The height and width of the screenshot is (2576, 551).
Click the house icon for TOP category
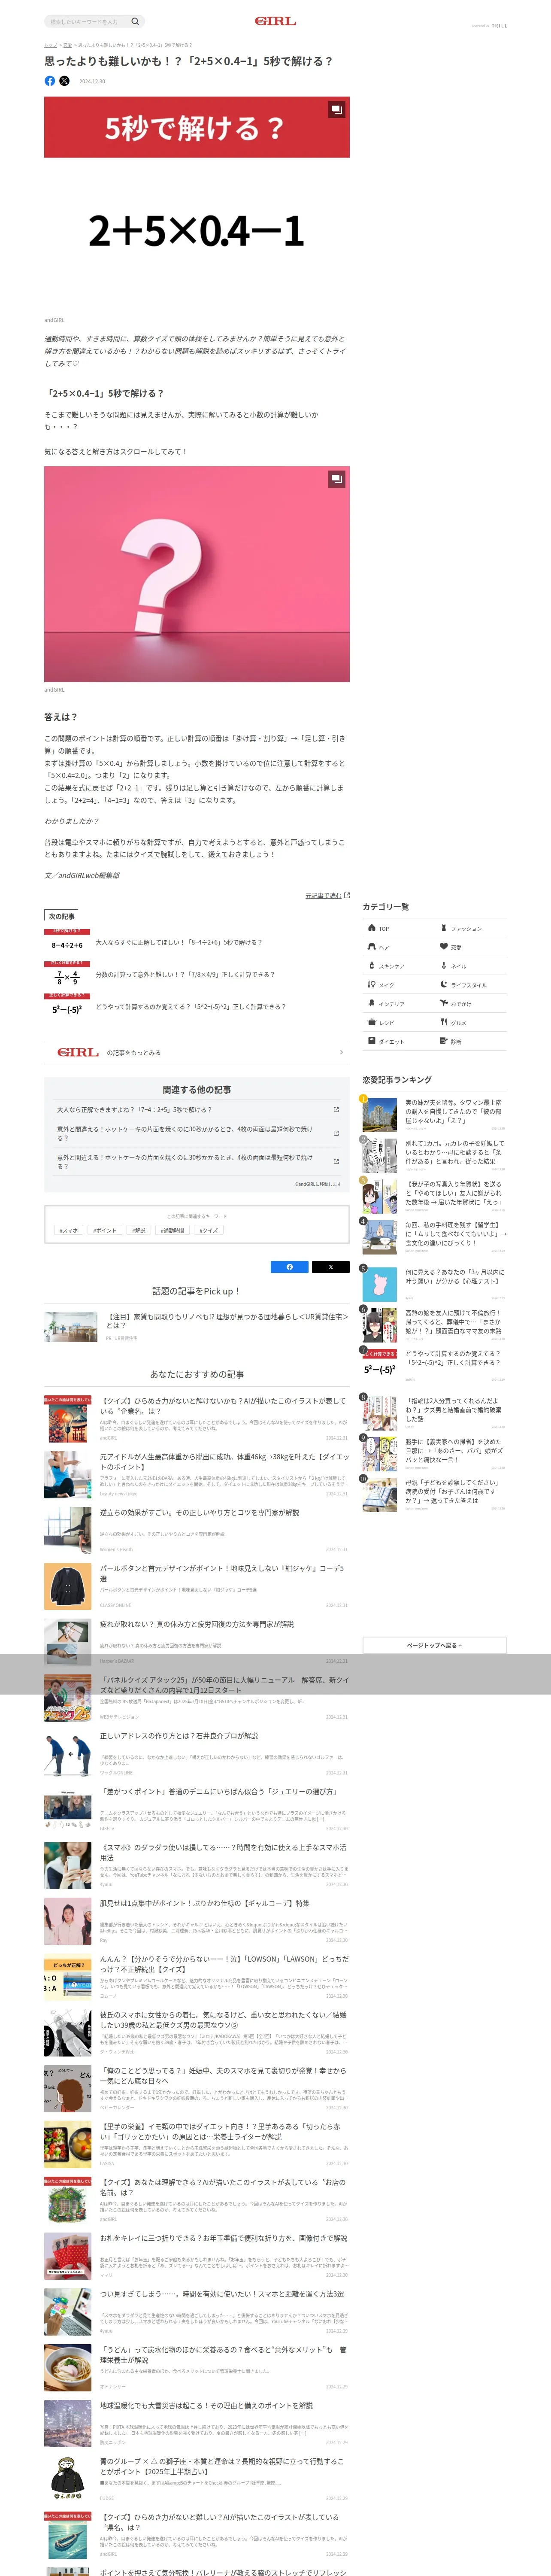372,928
